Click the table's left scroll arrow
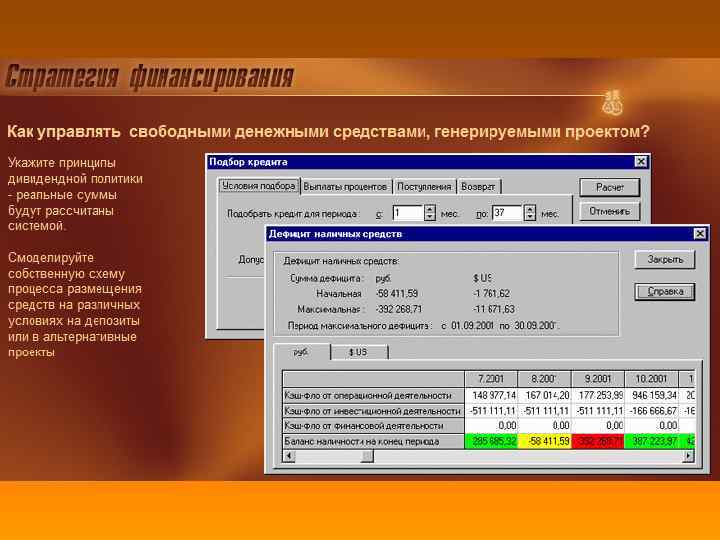720x540 pixels. tap(289, 456)
